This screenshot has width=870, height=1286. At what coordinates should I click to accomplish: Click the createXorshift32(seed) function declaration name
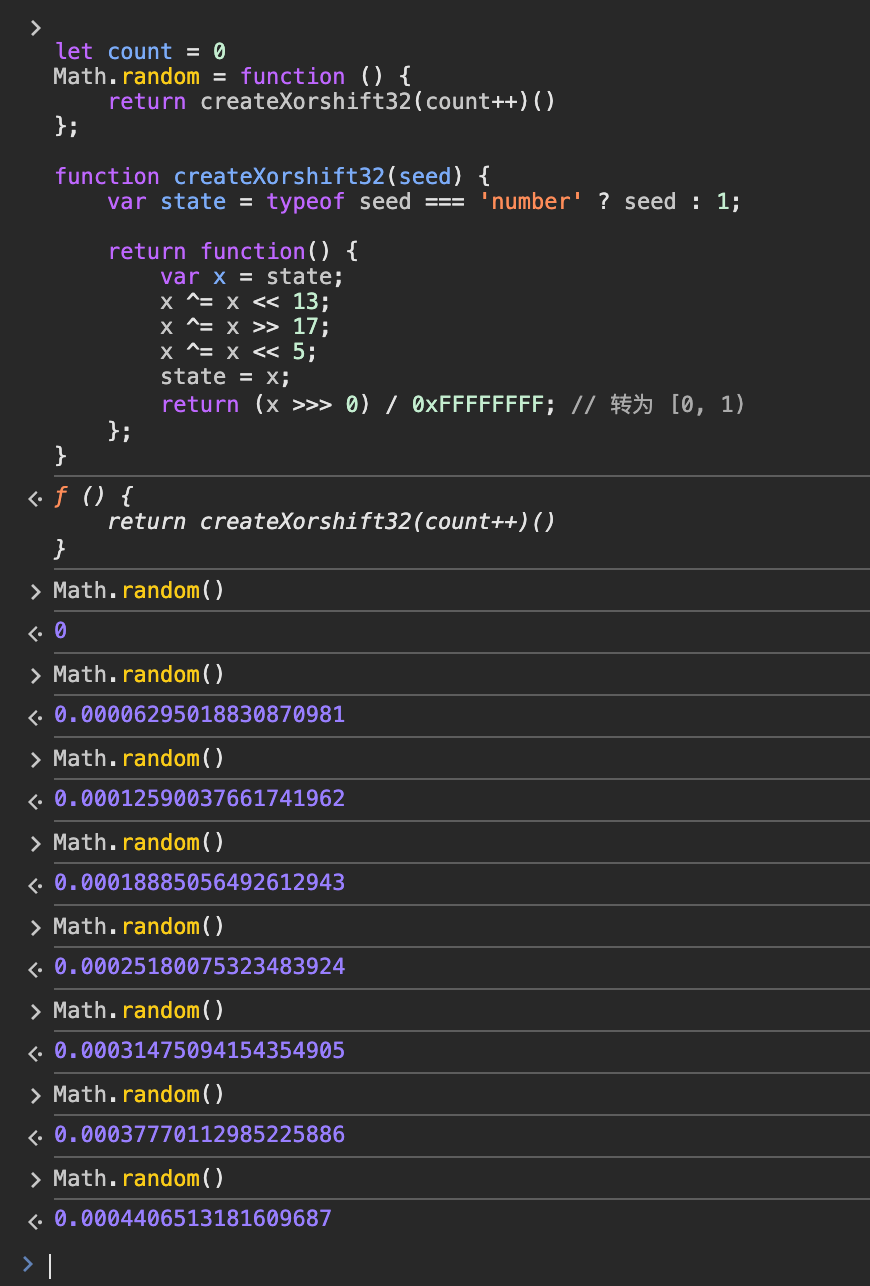tap(279, 177)
